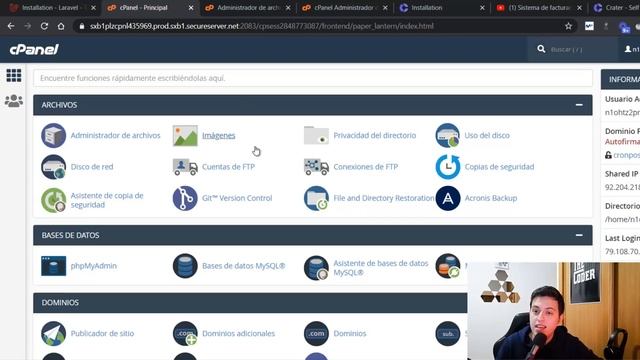
Task: Click the Asistente de bases de datos MySQL link
Action: click(381, 268)
